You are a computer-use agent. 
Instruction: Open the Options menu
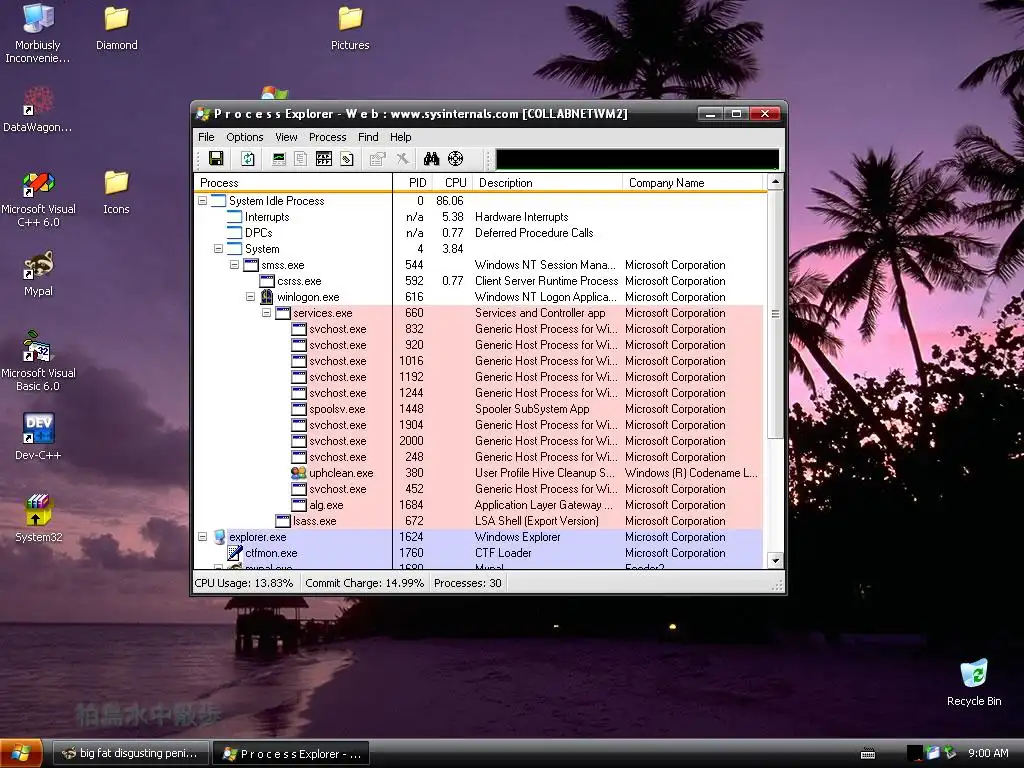[244, 137]
